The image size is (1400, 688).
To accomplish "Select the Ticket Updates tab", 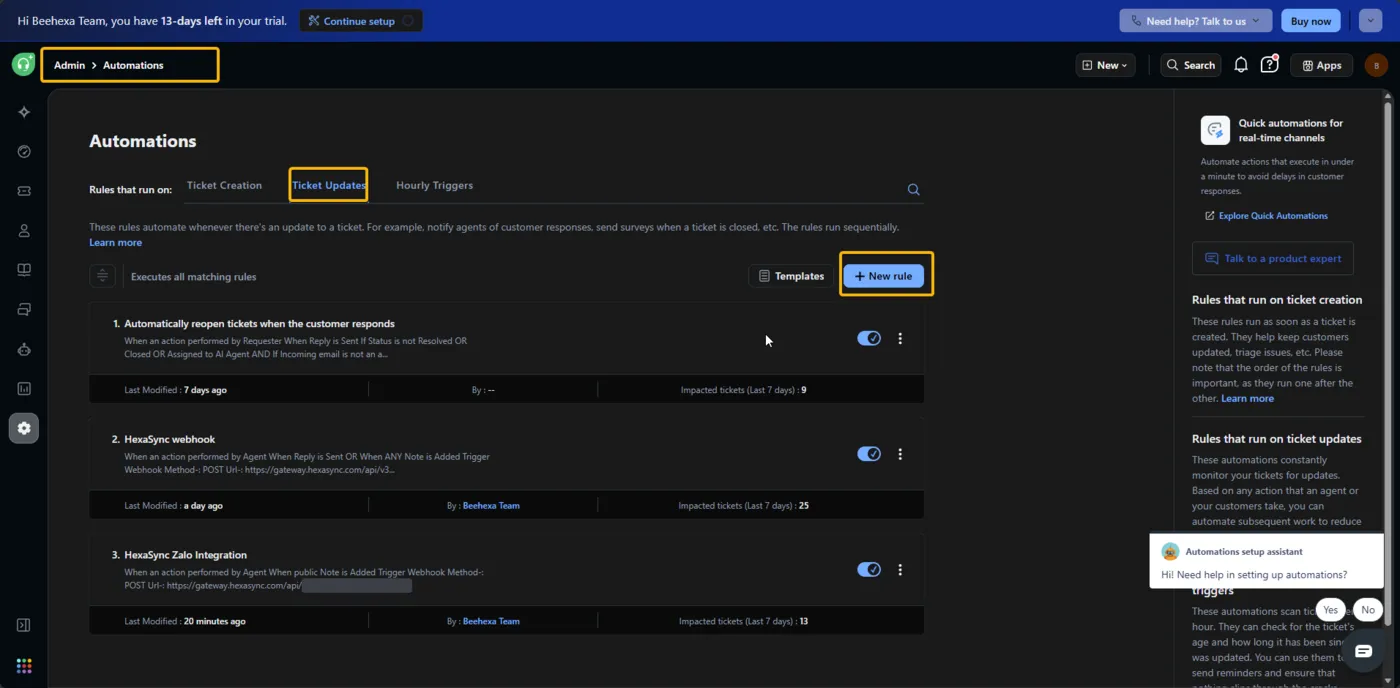I will tap(329, 185).
